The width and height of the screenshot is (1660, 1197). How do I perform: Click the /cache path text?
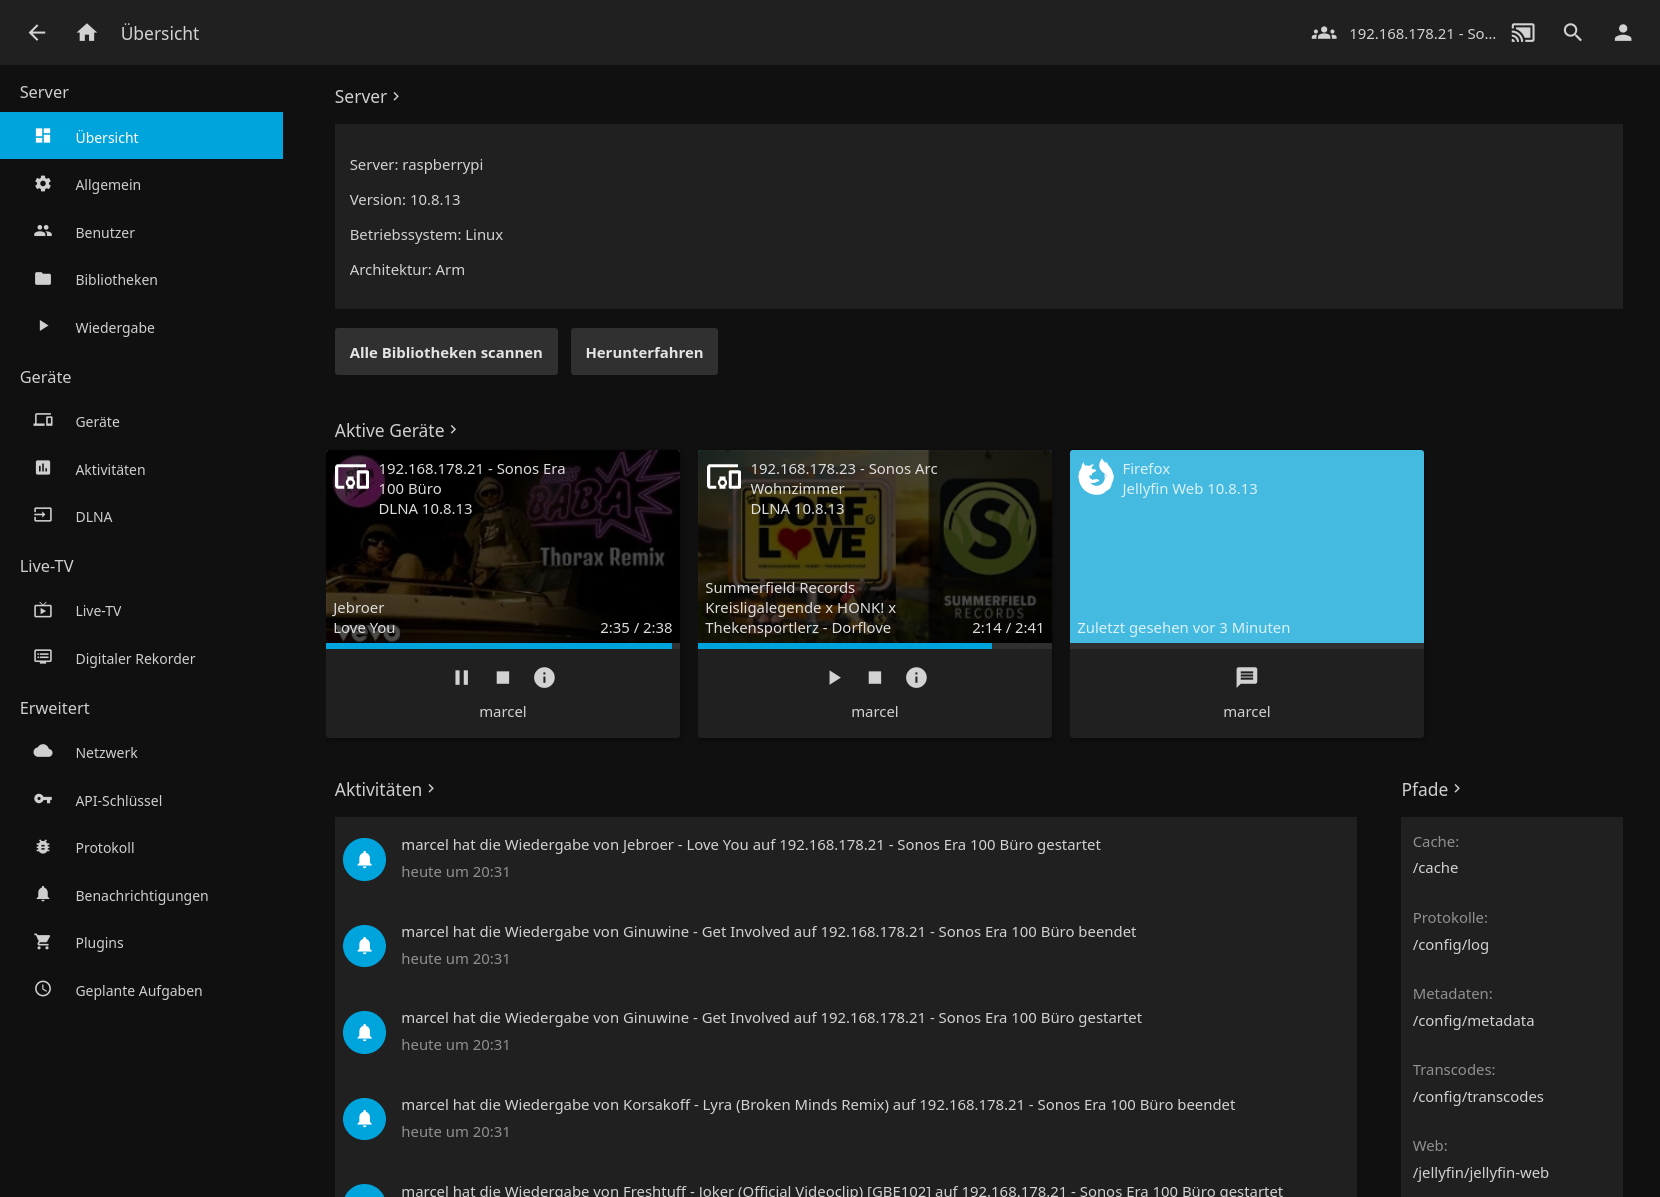1435,868
